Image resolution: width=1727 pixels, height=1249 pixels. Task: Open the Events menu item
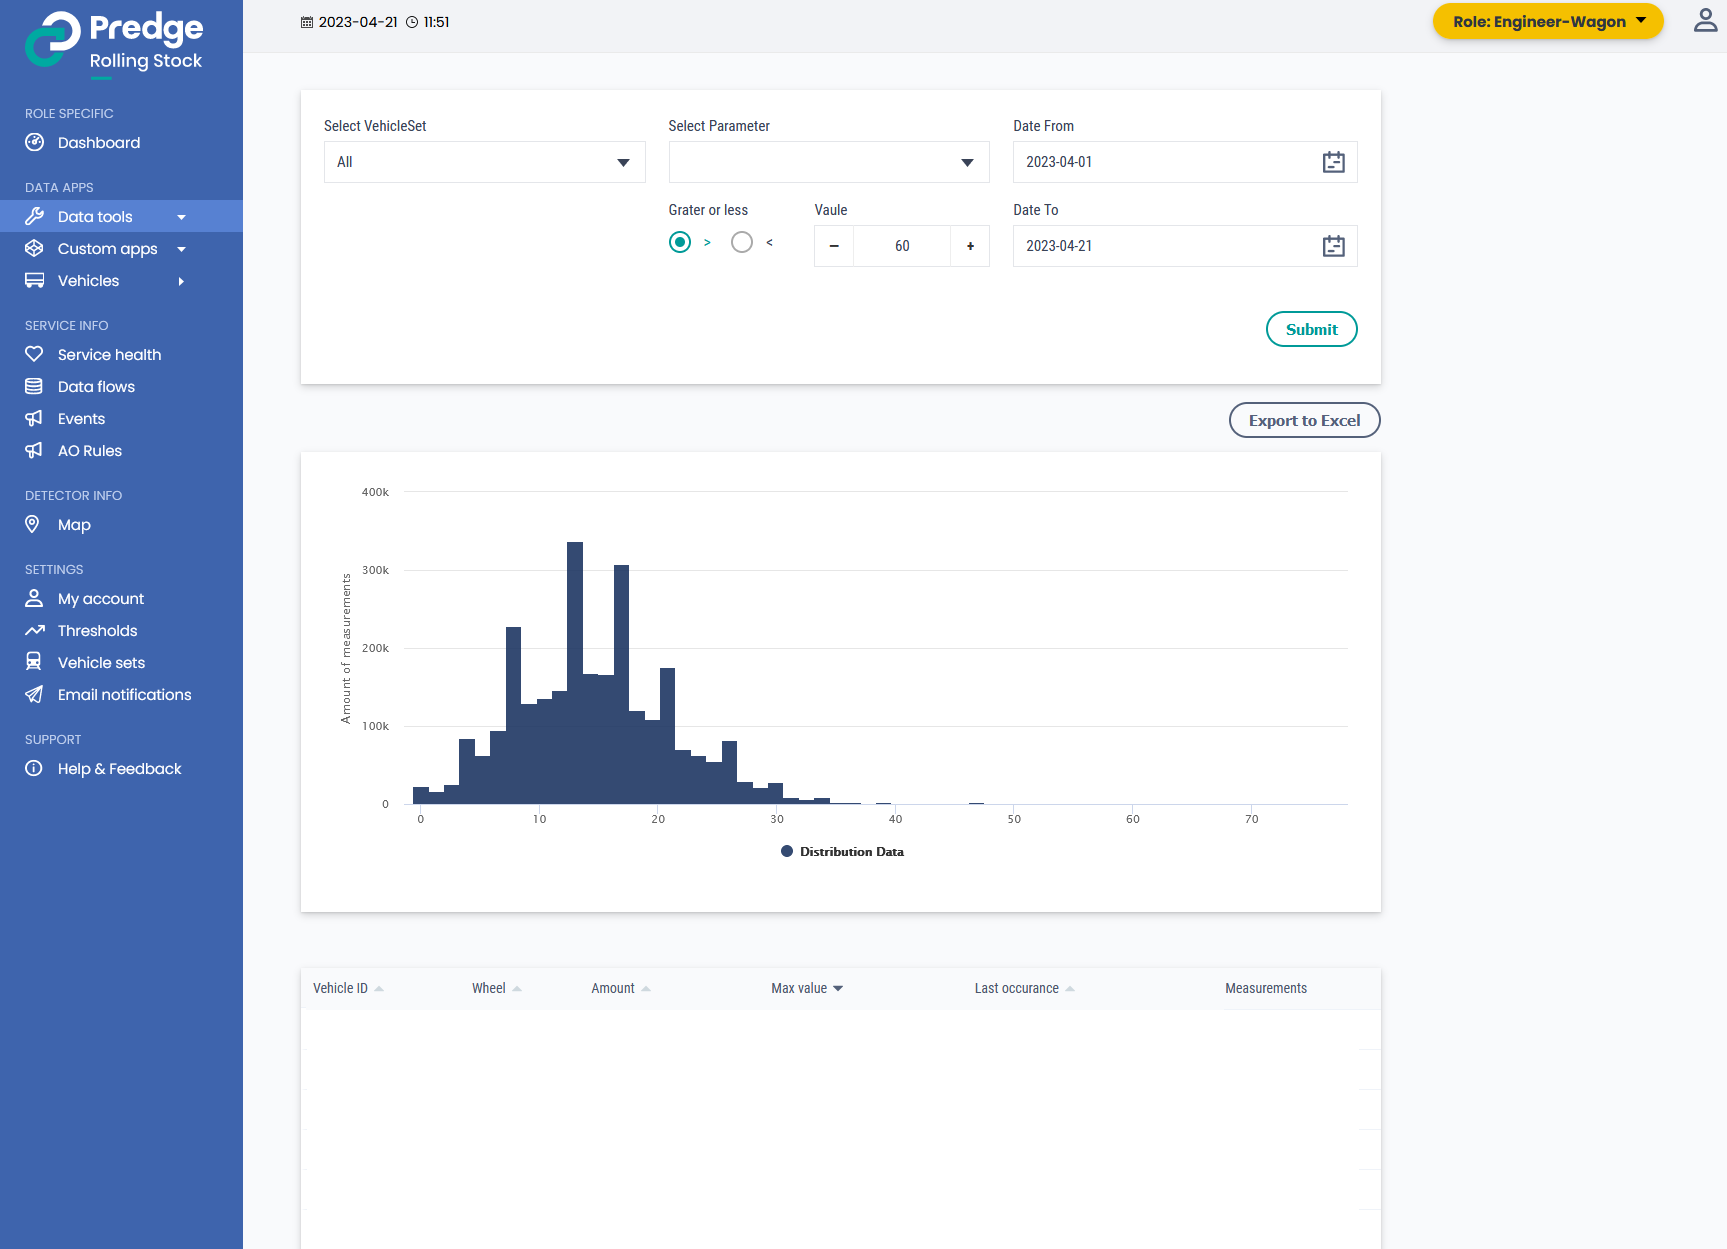(x=81, y=419)
